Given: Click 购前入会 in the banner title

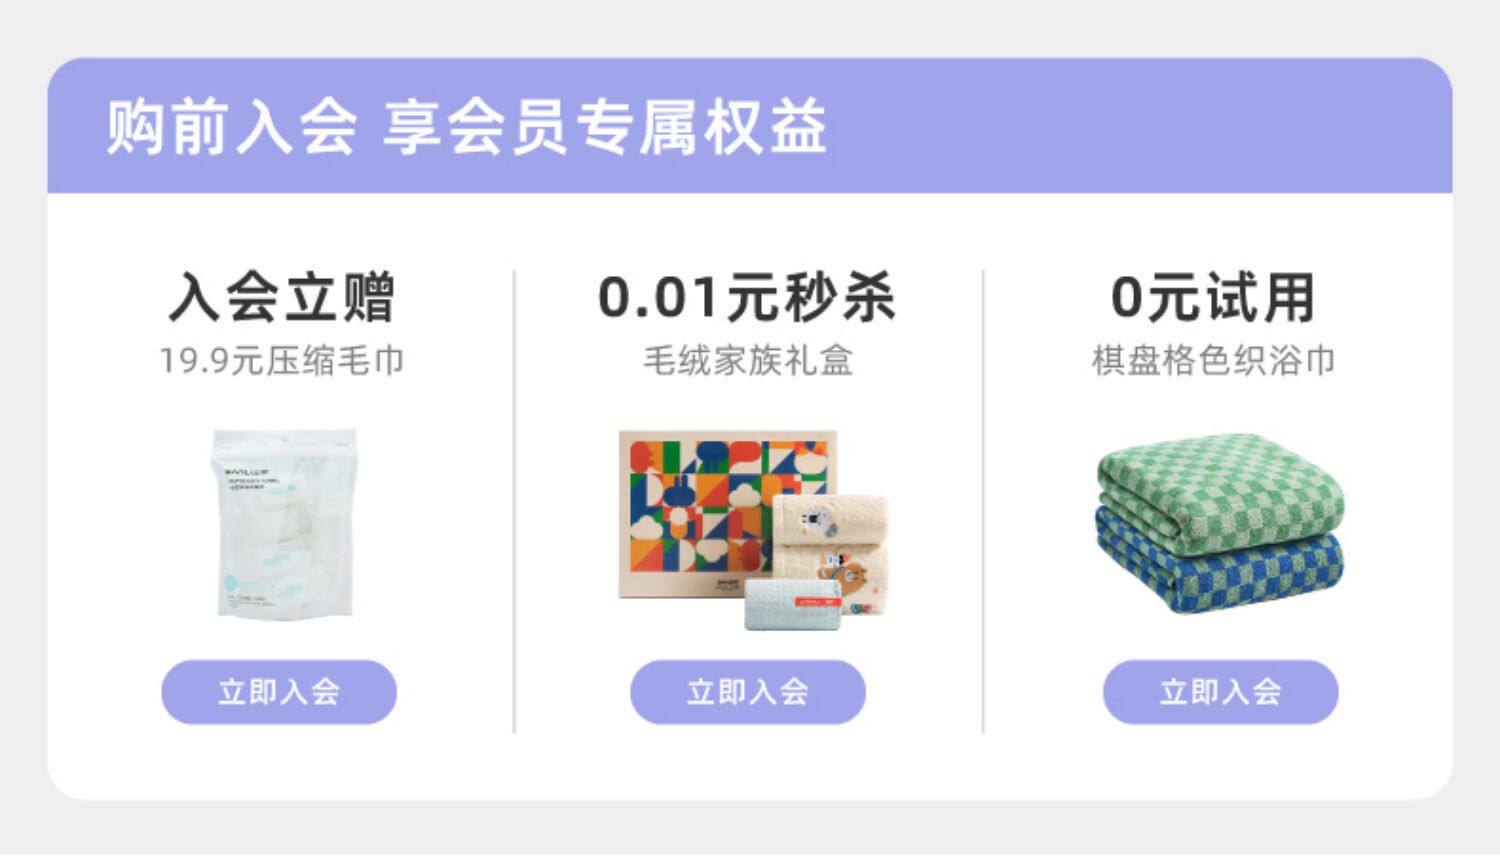Looking at the screenshot, I should tap(232, 127).
